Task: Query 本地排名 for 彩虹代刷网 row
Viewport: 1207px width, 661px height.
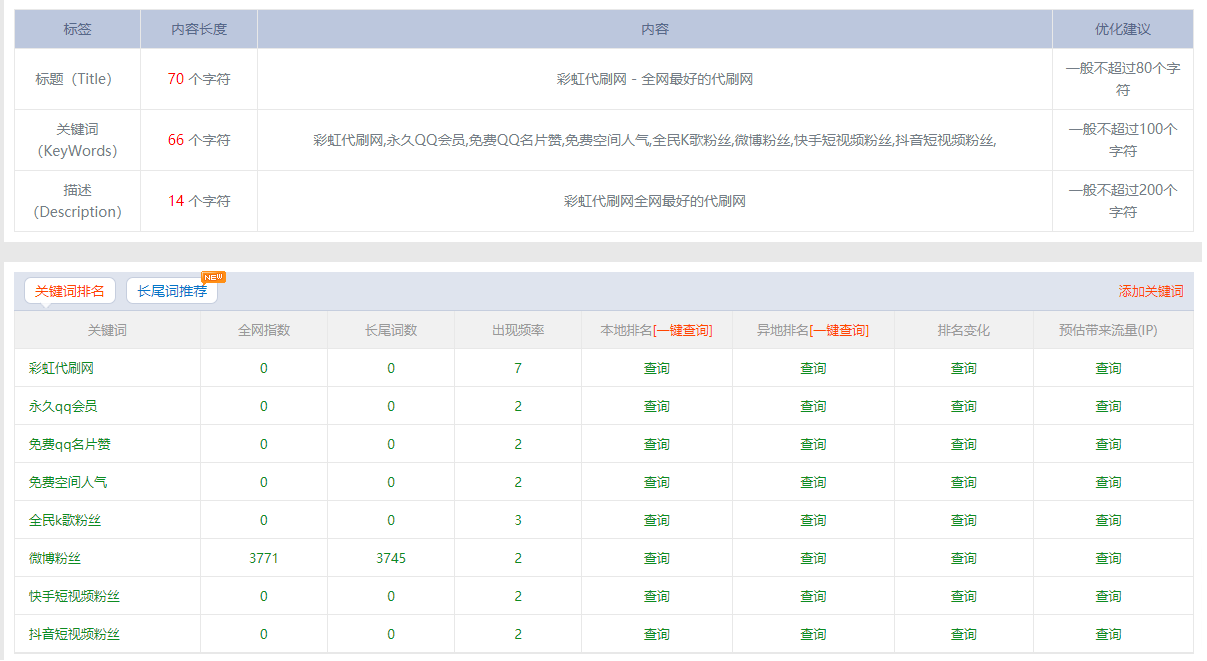Action: [656, 368]
